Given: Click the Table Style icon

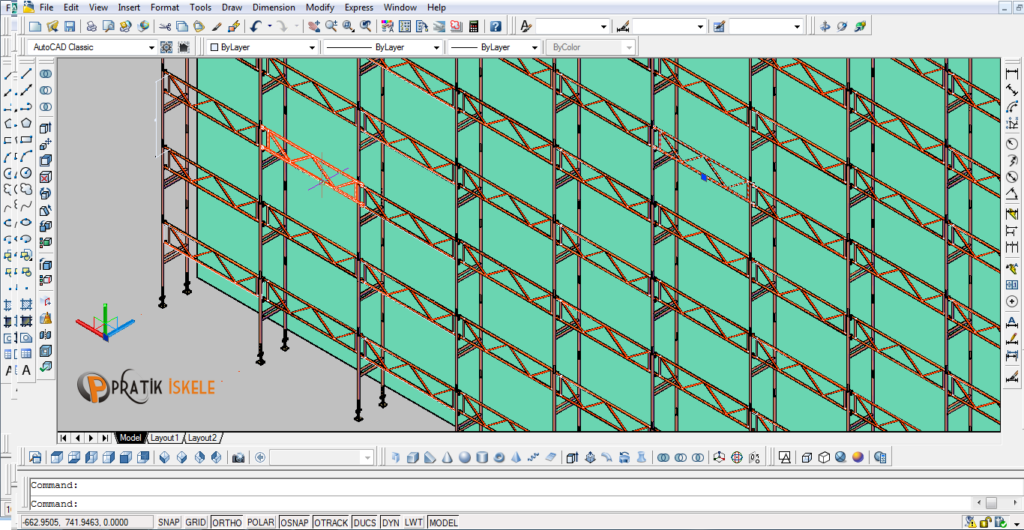Looking at the screenshot, I should click(x=719, y=27).
